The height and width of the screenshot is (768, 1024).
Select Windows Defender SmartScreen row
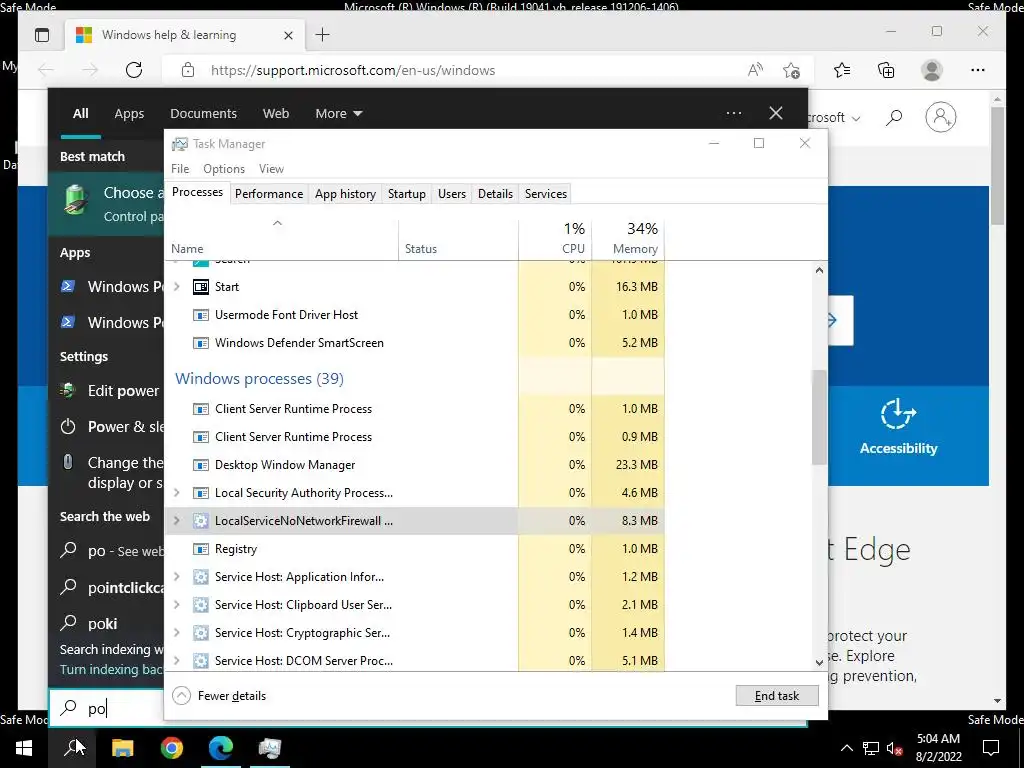pos(415,343)
